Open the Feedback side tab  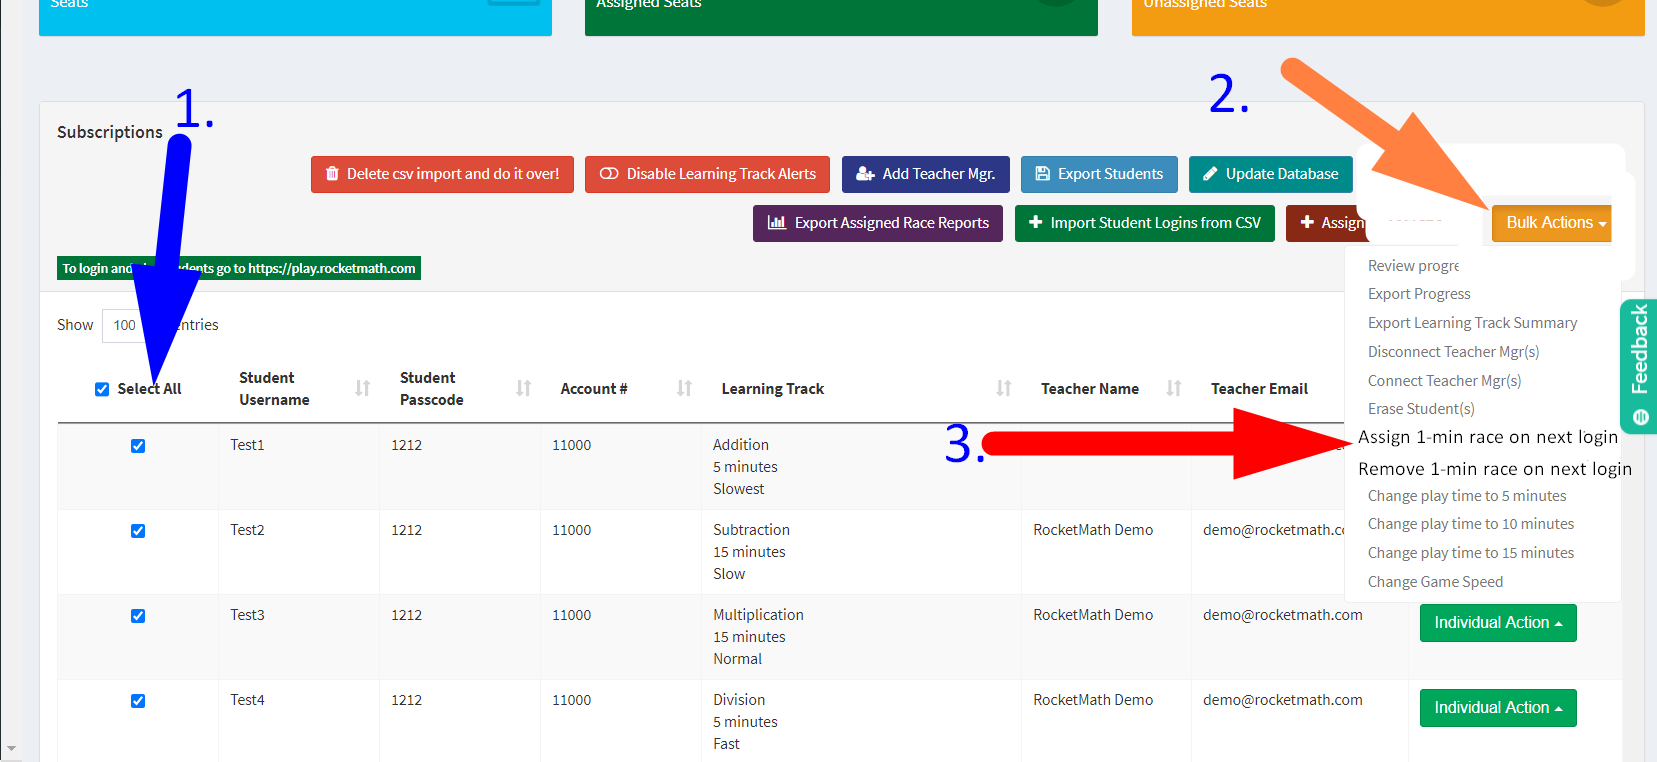1639,365
